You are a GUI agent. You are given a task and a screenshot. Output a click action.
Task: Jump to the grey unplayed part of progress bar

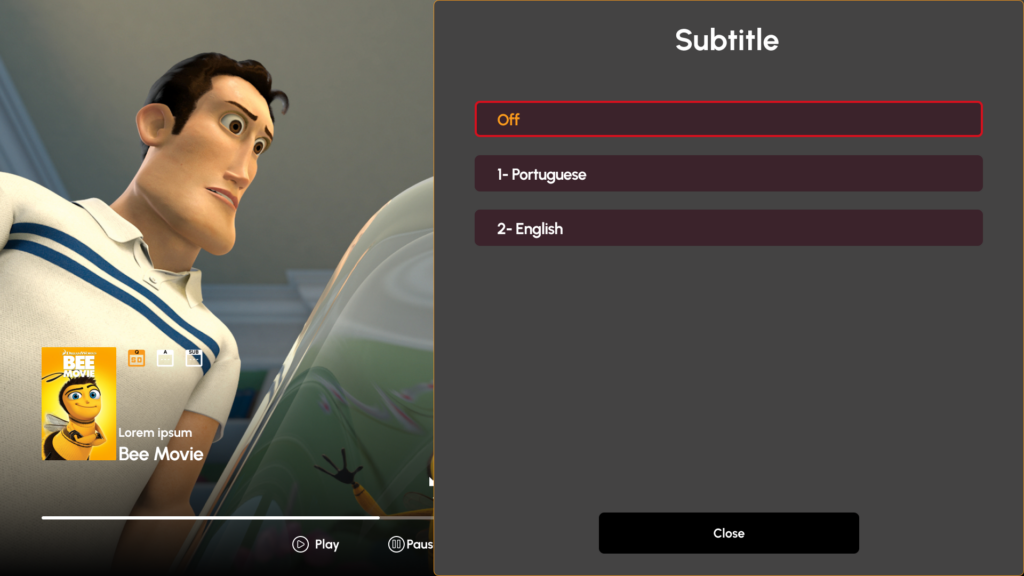tap(406, 518)
